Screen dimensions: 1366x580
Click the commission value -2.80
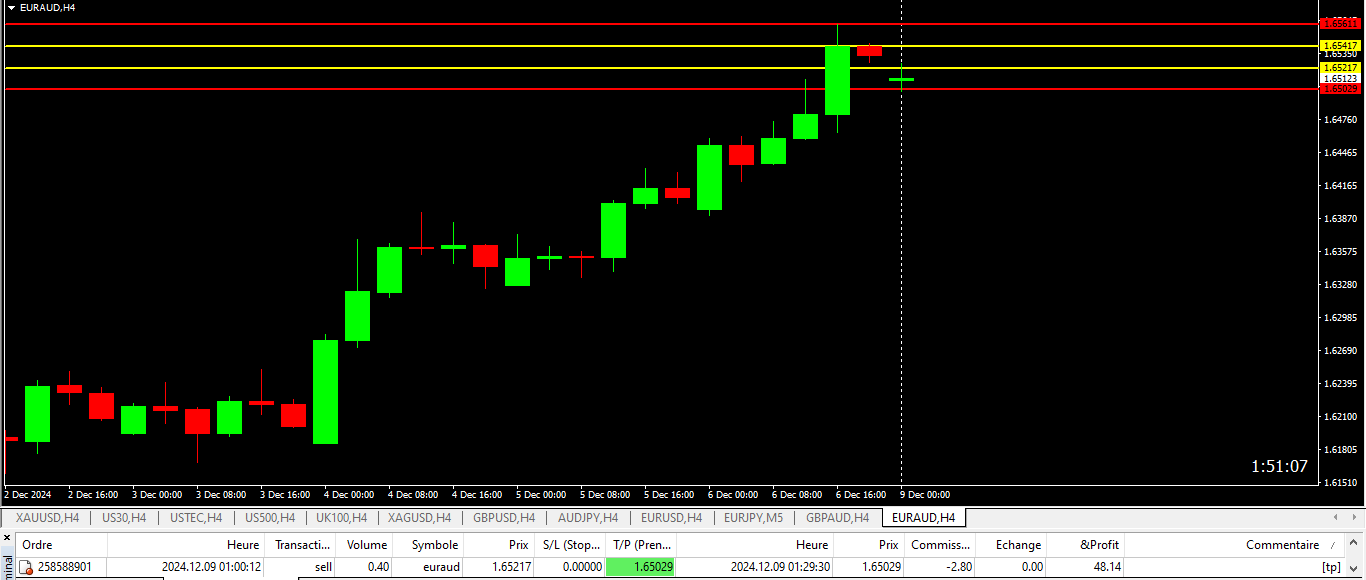pos(958,567)
